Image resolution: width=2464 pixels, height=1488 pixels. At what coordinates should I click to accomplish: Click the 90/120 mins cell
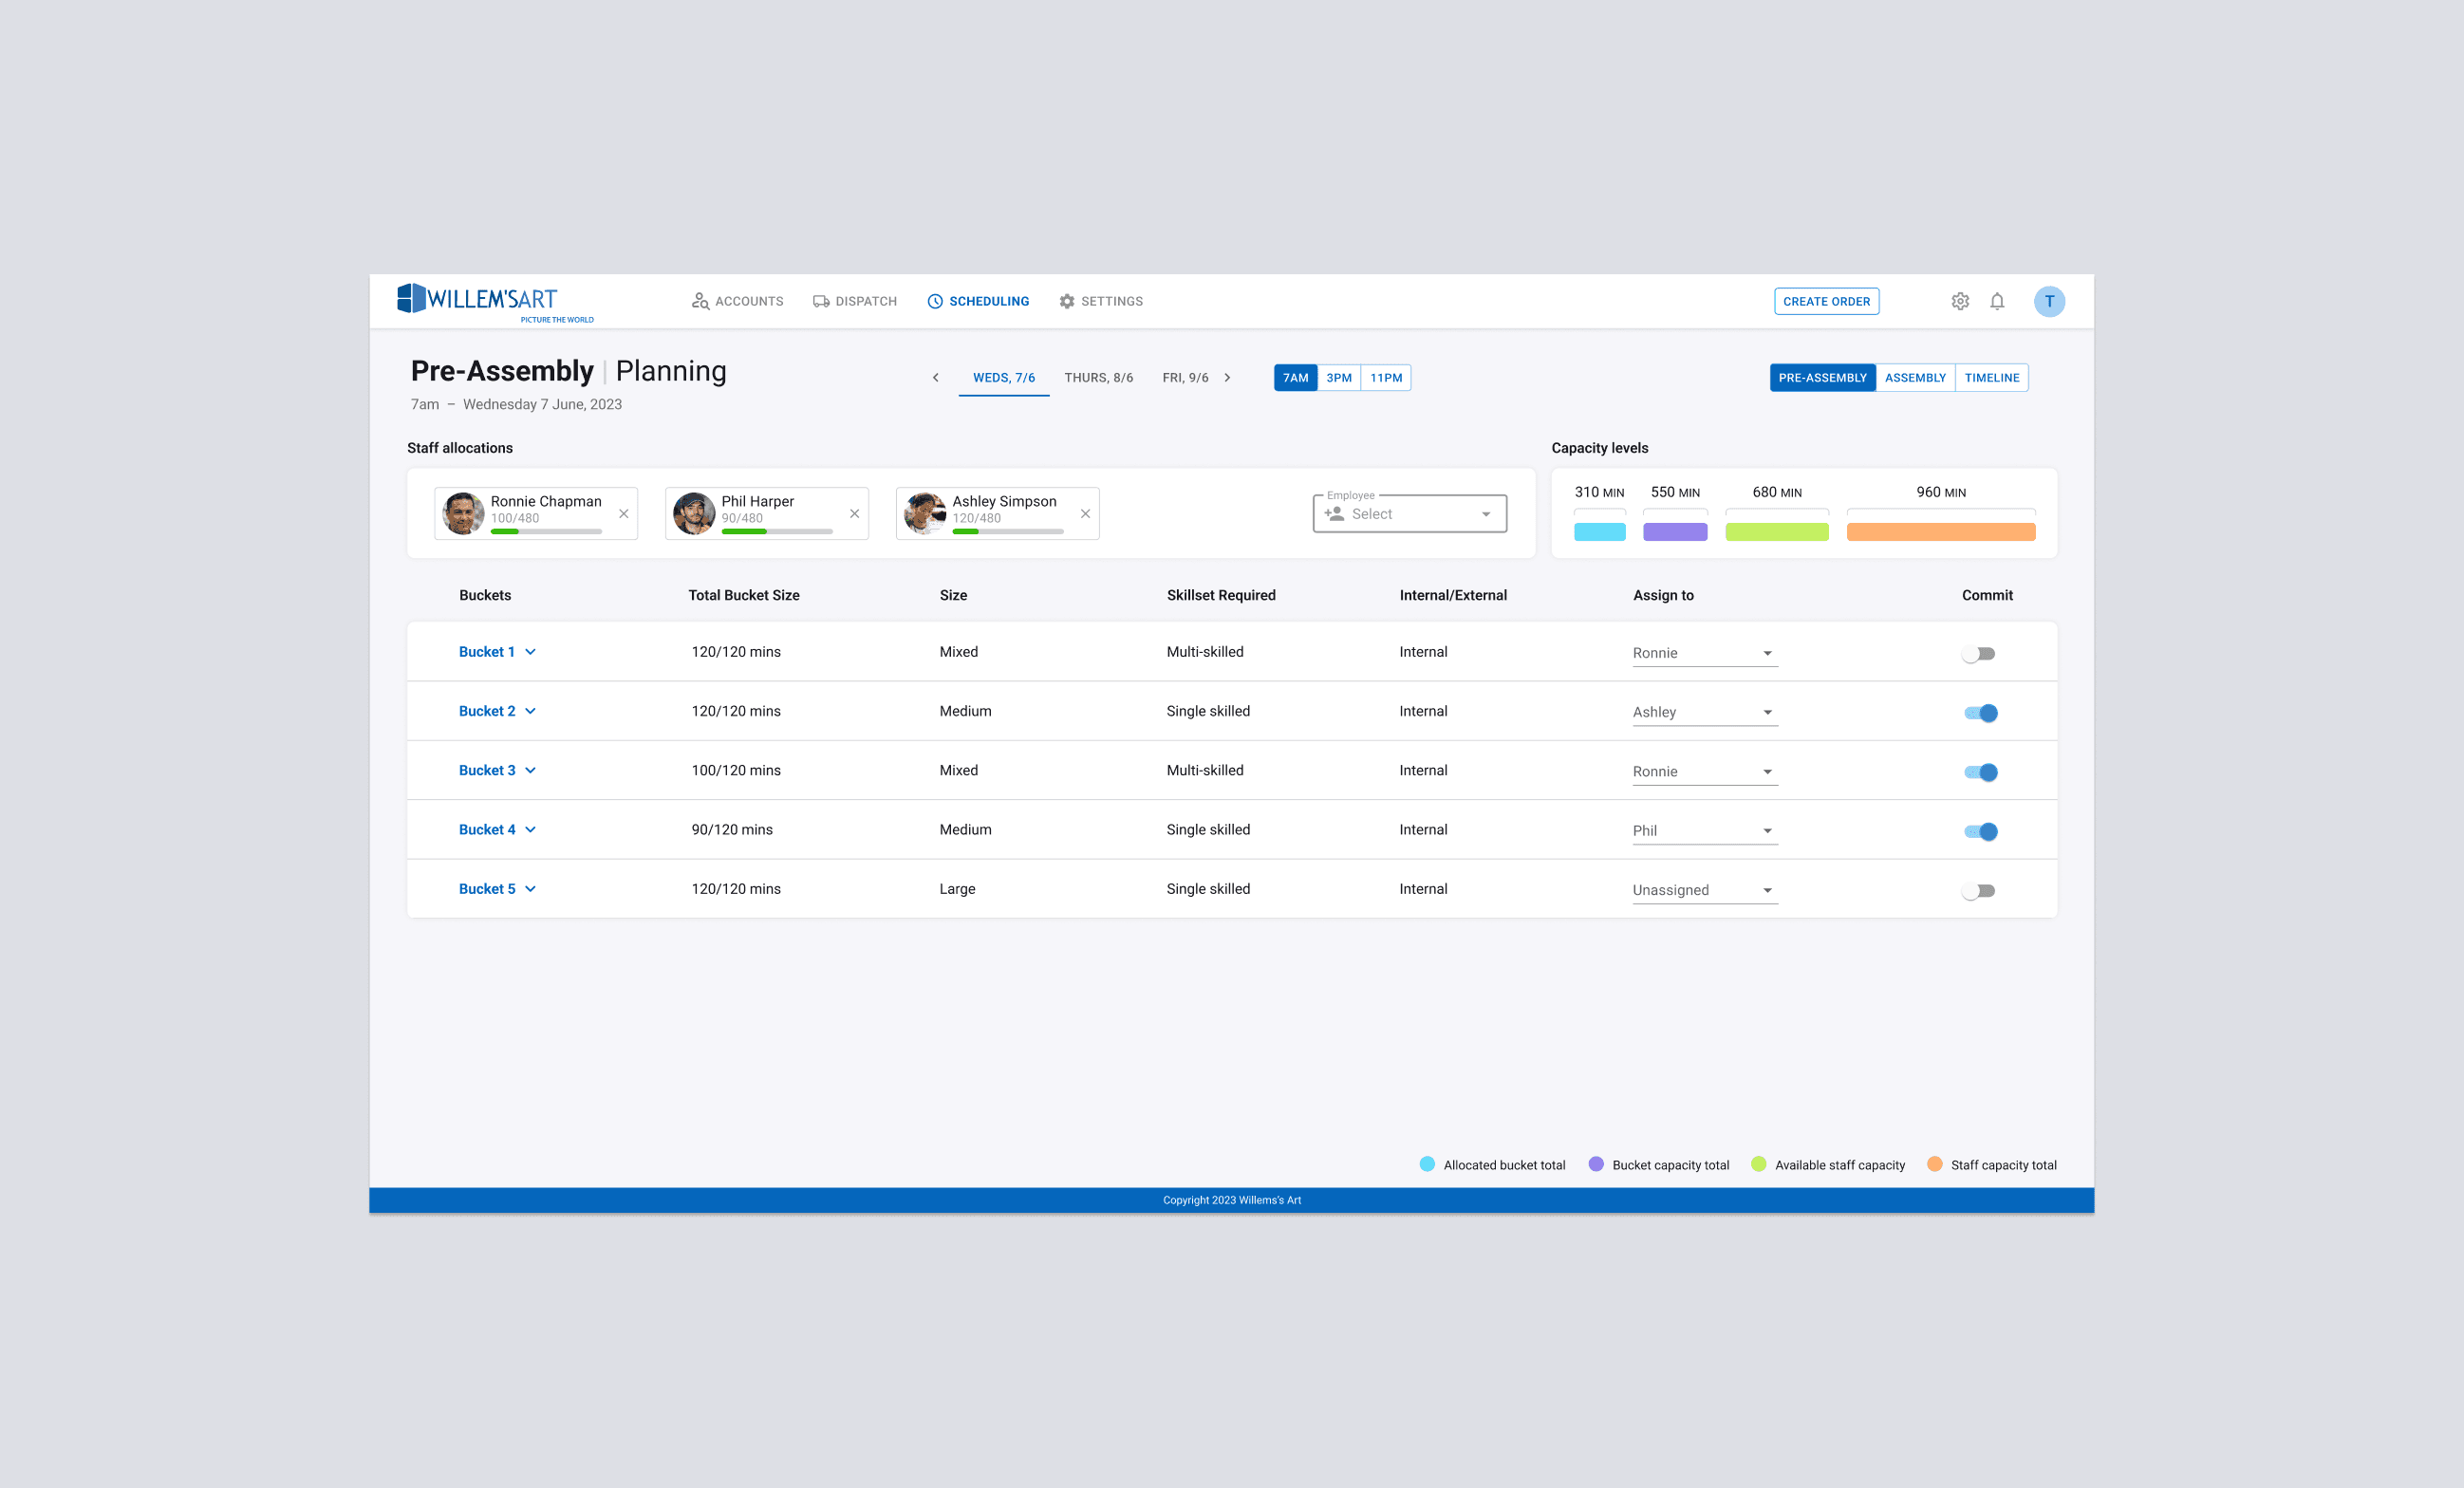pos(732,830)
